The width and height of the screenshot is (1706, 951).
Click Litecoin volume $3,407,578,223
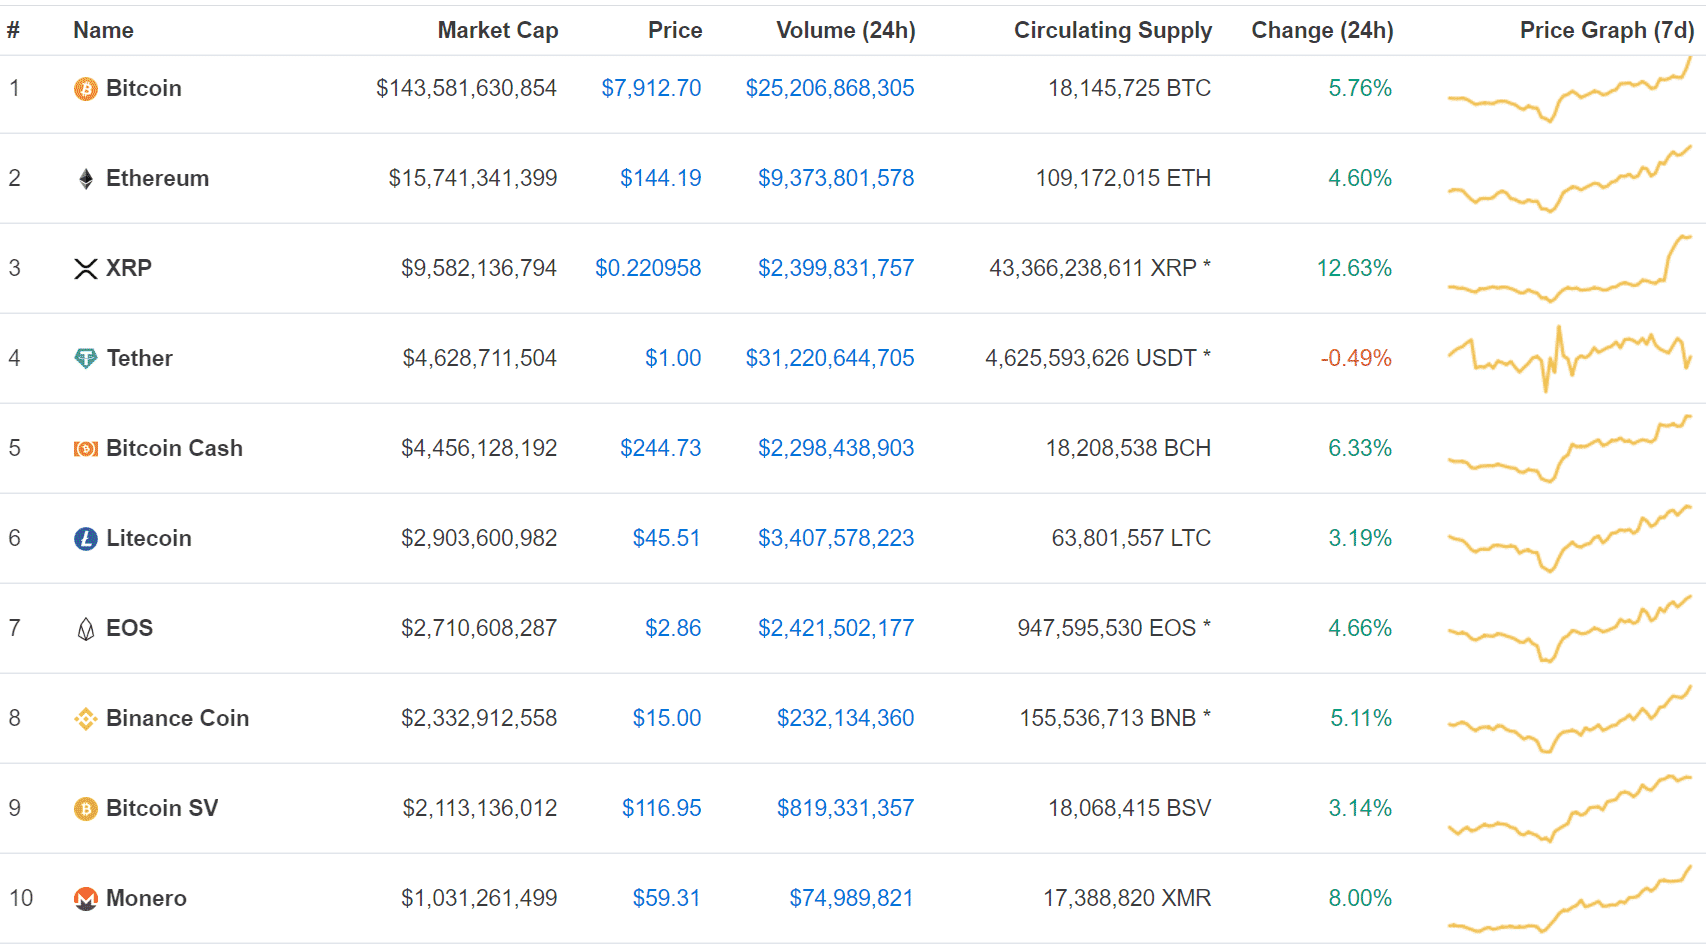point(836,538)
